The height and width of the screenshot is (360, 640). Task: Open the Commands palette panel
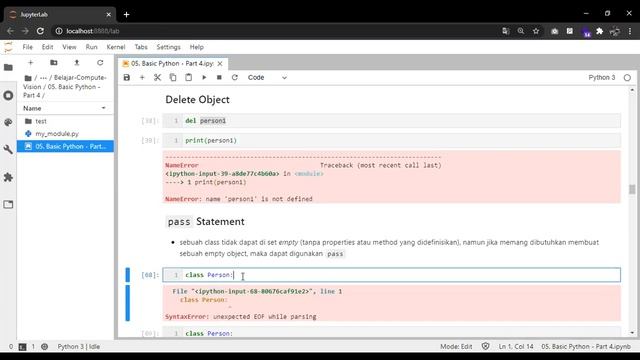click(8, 122)
